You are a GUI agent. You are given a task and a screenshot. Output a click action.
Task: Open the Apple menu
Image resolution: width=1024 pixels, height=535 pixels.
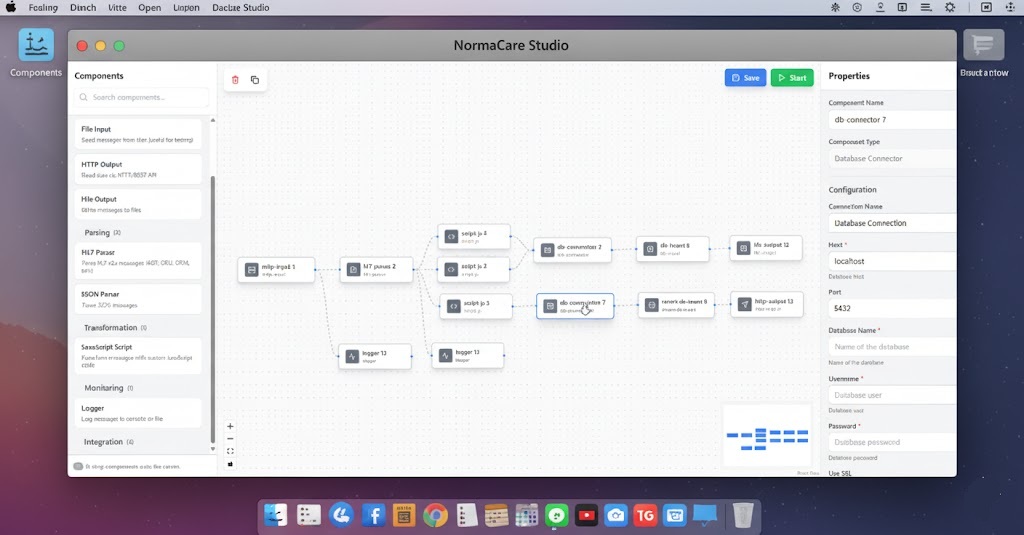point(11,8)
